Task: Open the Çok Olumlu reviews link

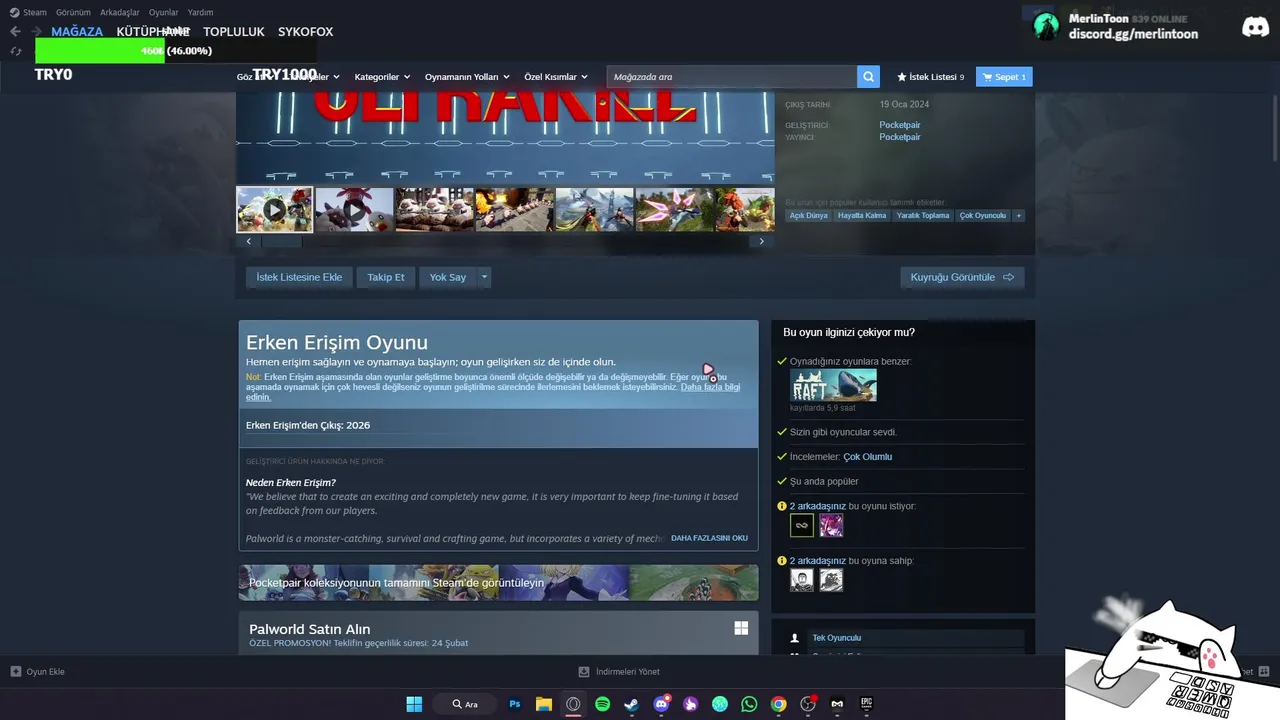Action: (867, 456)
